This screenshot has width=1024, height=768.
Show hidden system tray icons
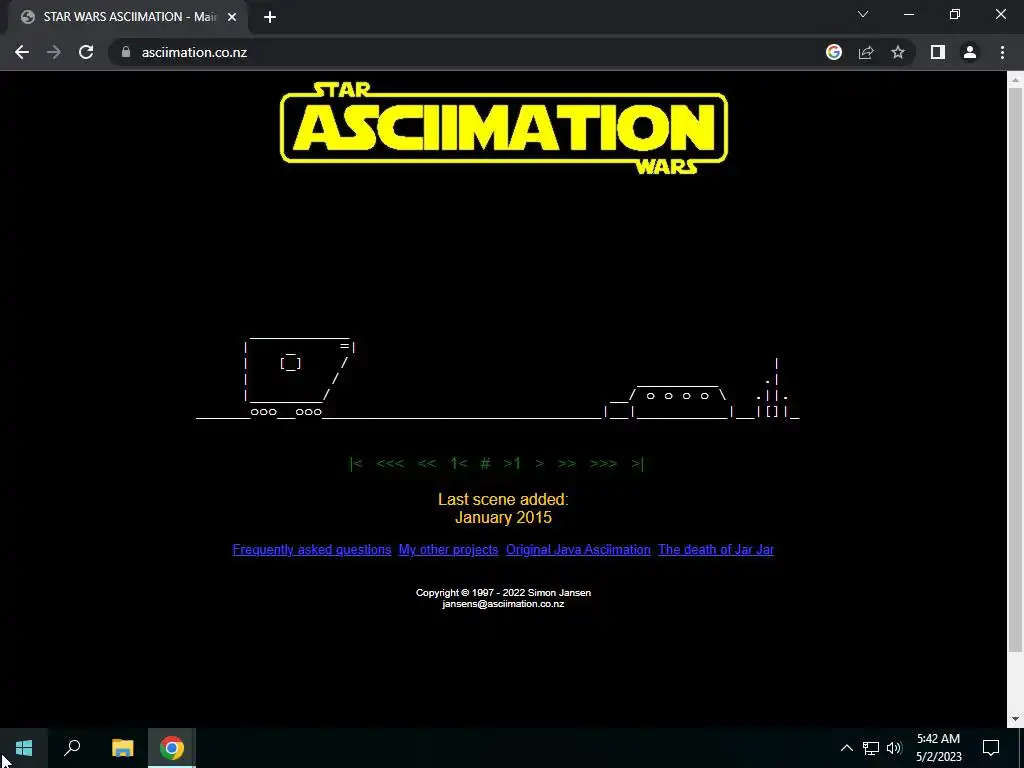click(x=846, y=748)
